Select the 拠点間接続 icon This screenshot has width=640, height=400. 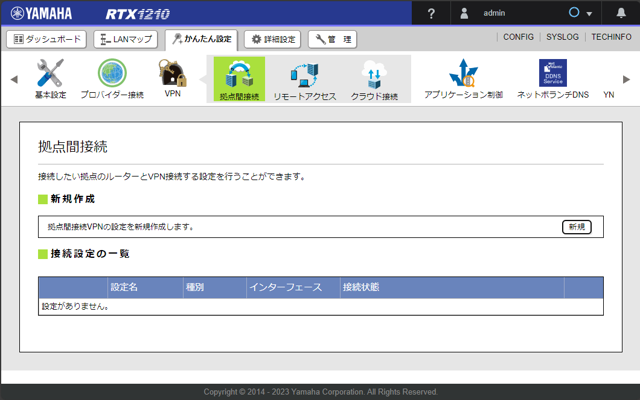(239, 79)
